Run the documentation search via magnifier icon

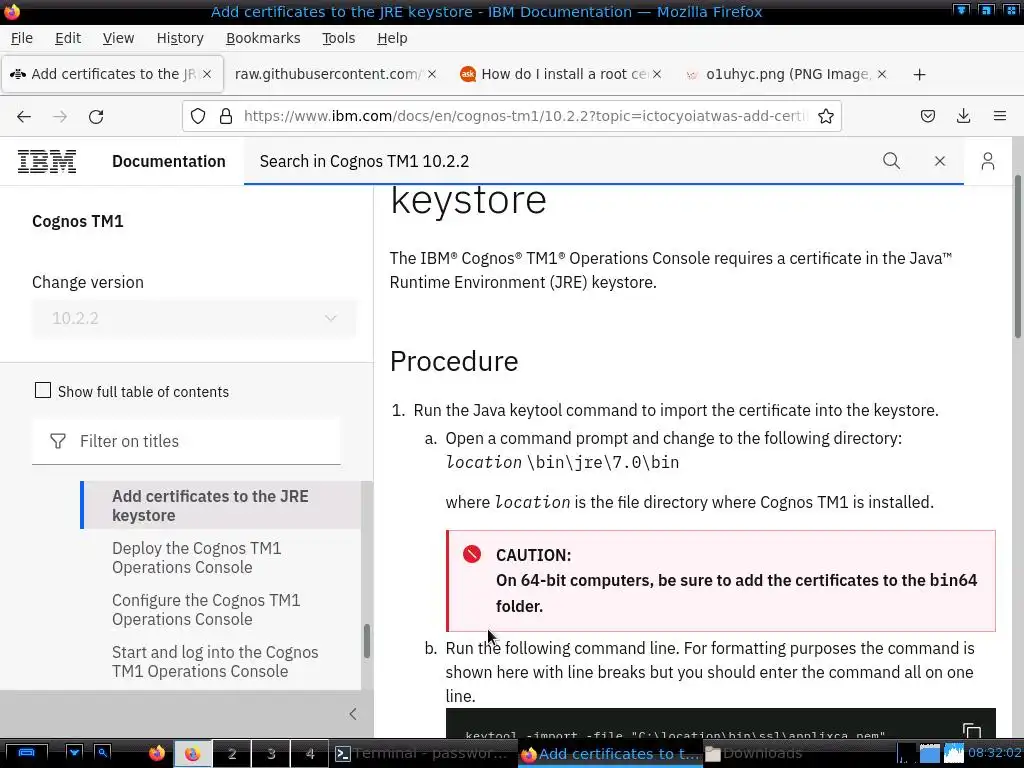click(x=891, y=161)
